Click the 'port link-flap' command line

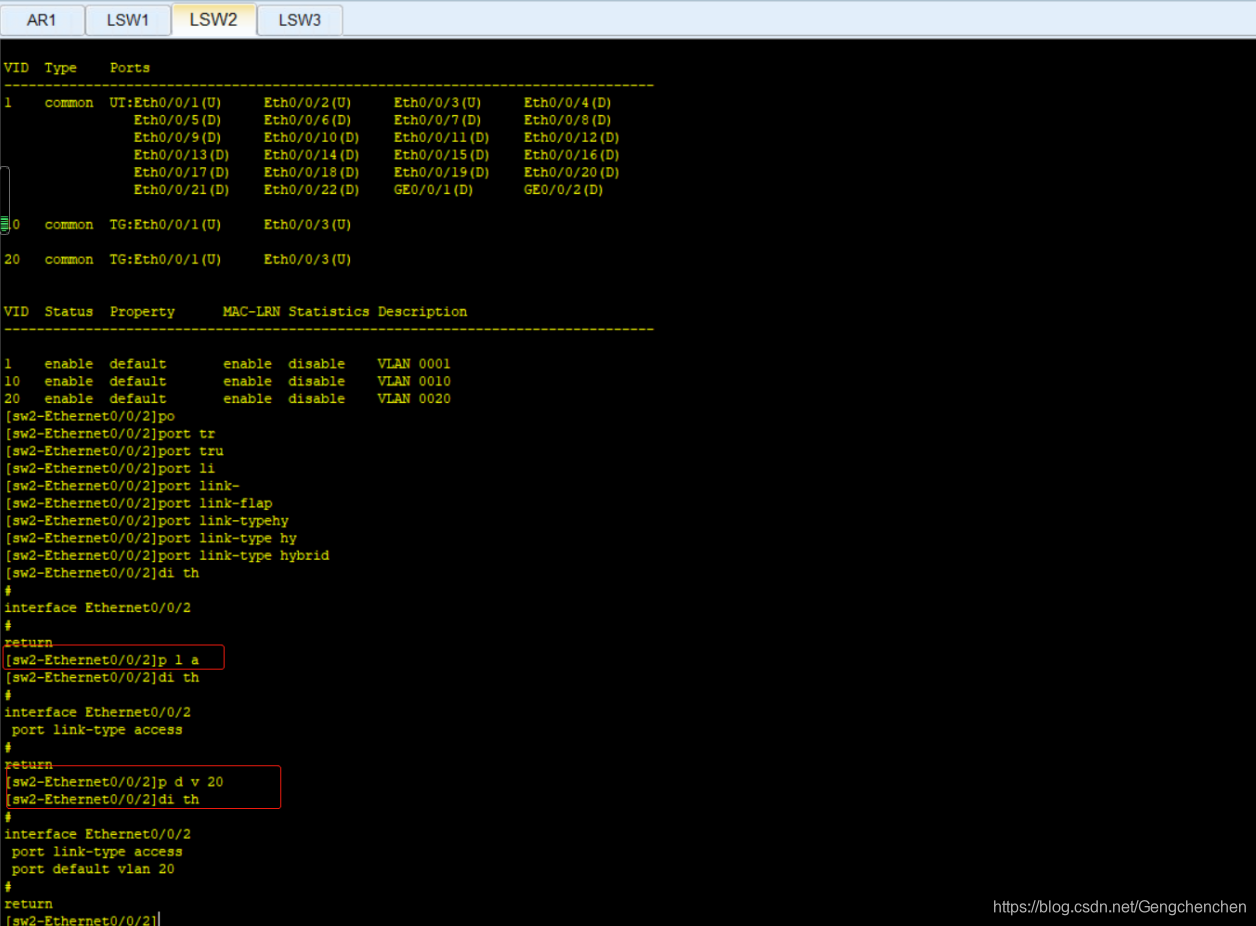click(139, 503)
